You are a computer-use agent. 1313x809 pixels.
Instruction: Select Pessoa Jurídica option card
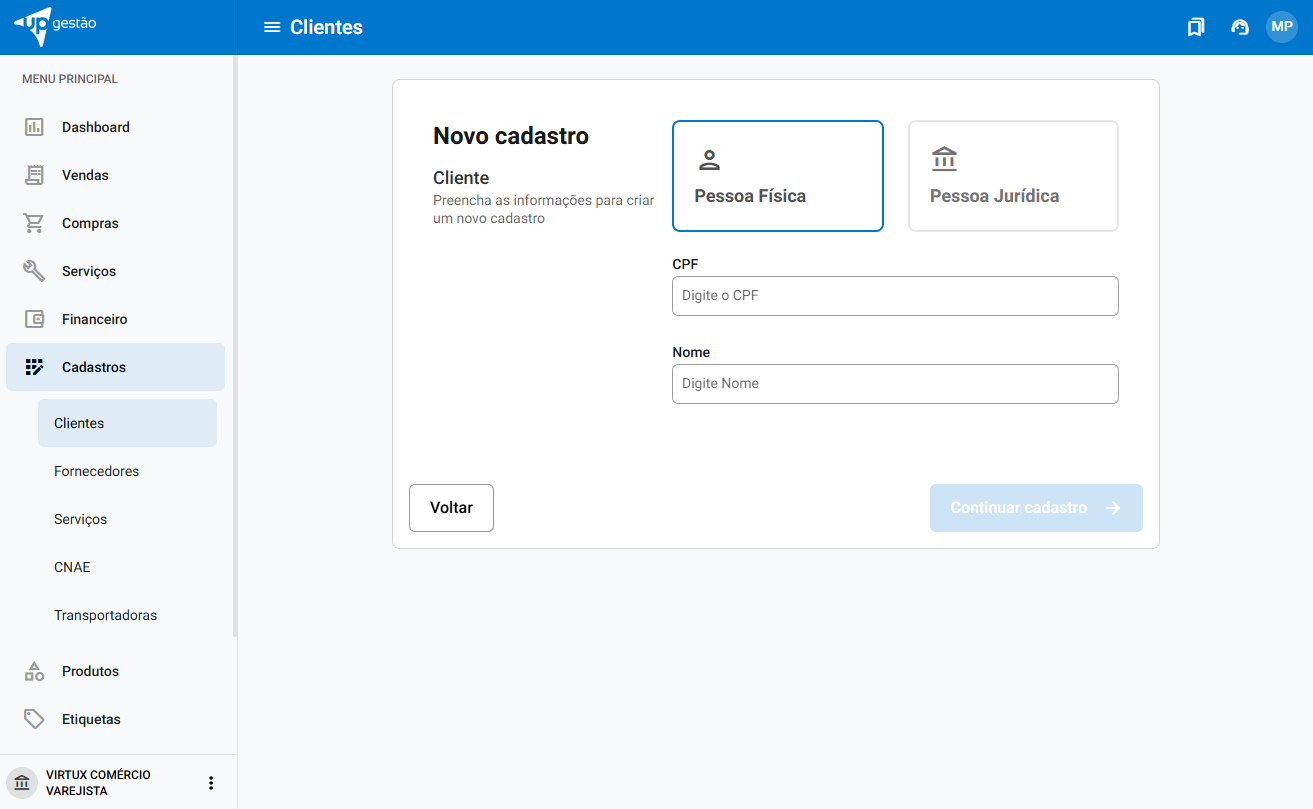1012,176
